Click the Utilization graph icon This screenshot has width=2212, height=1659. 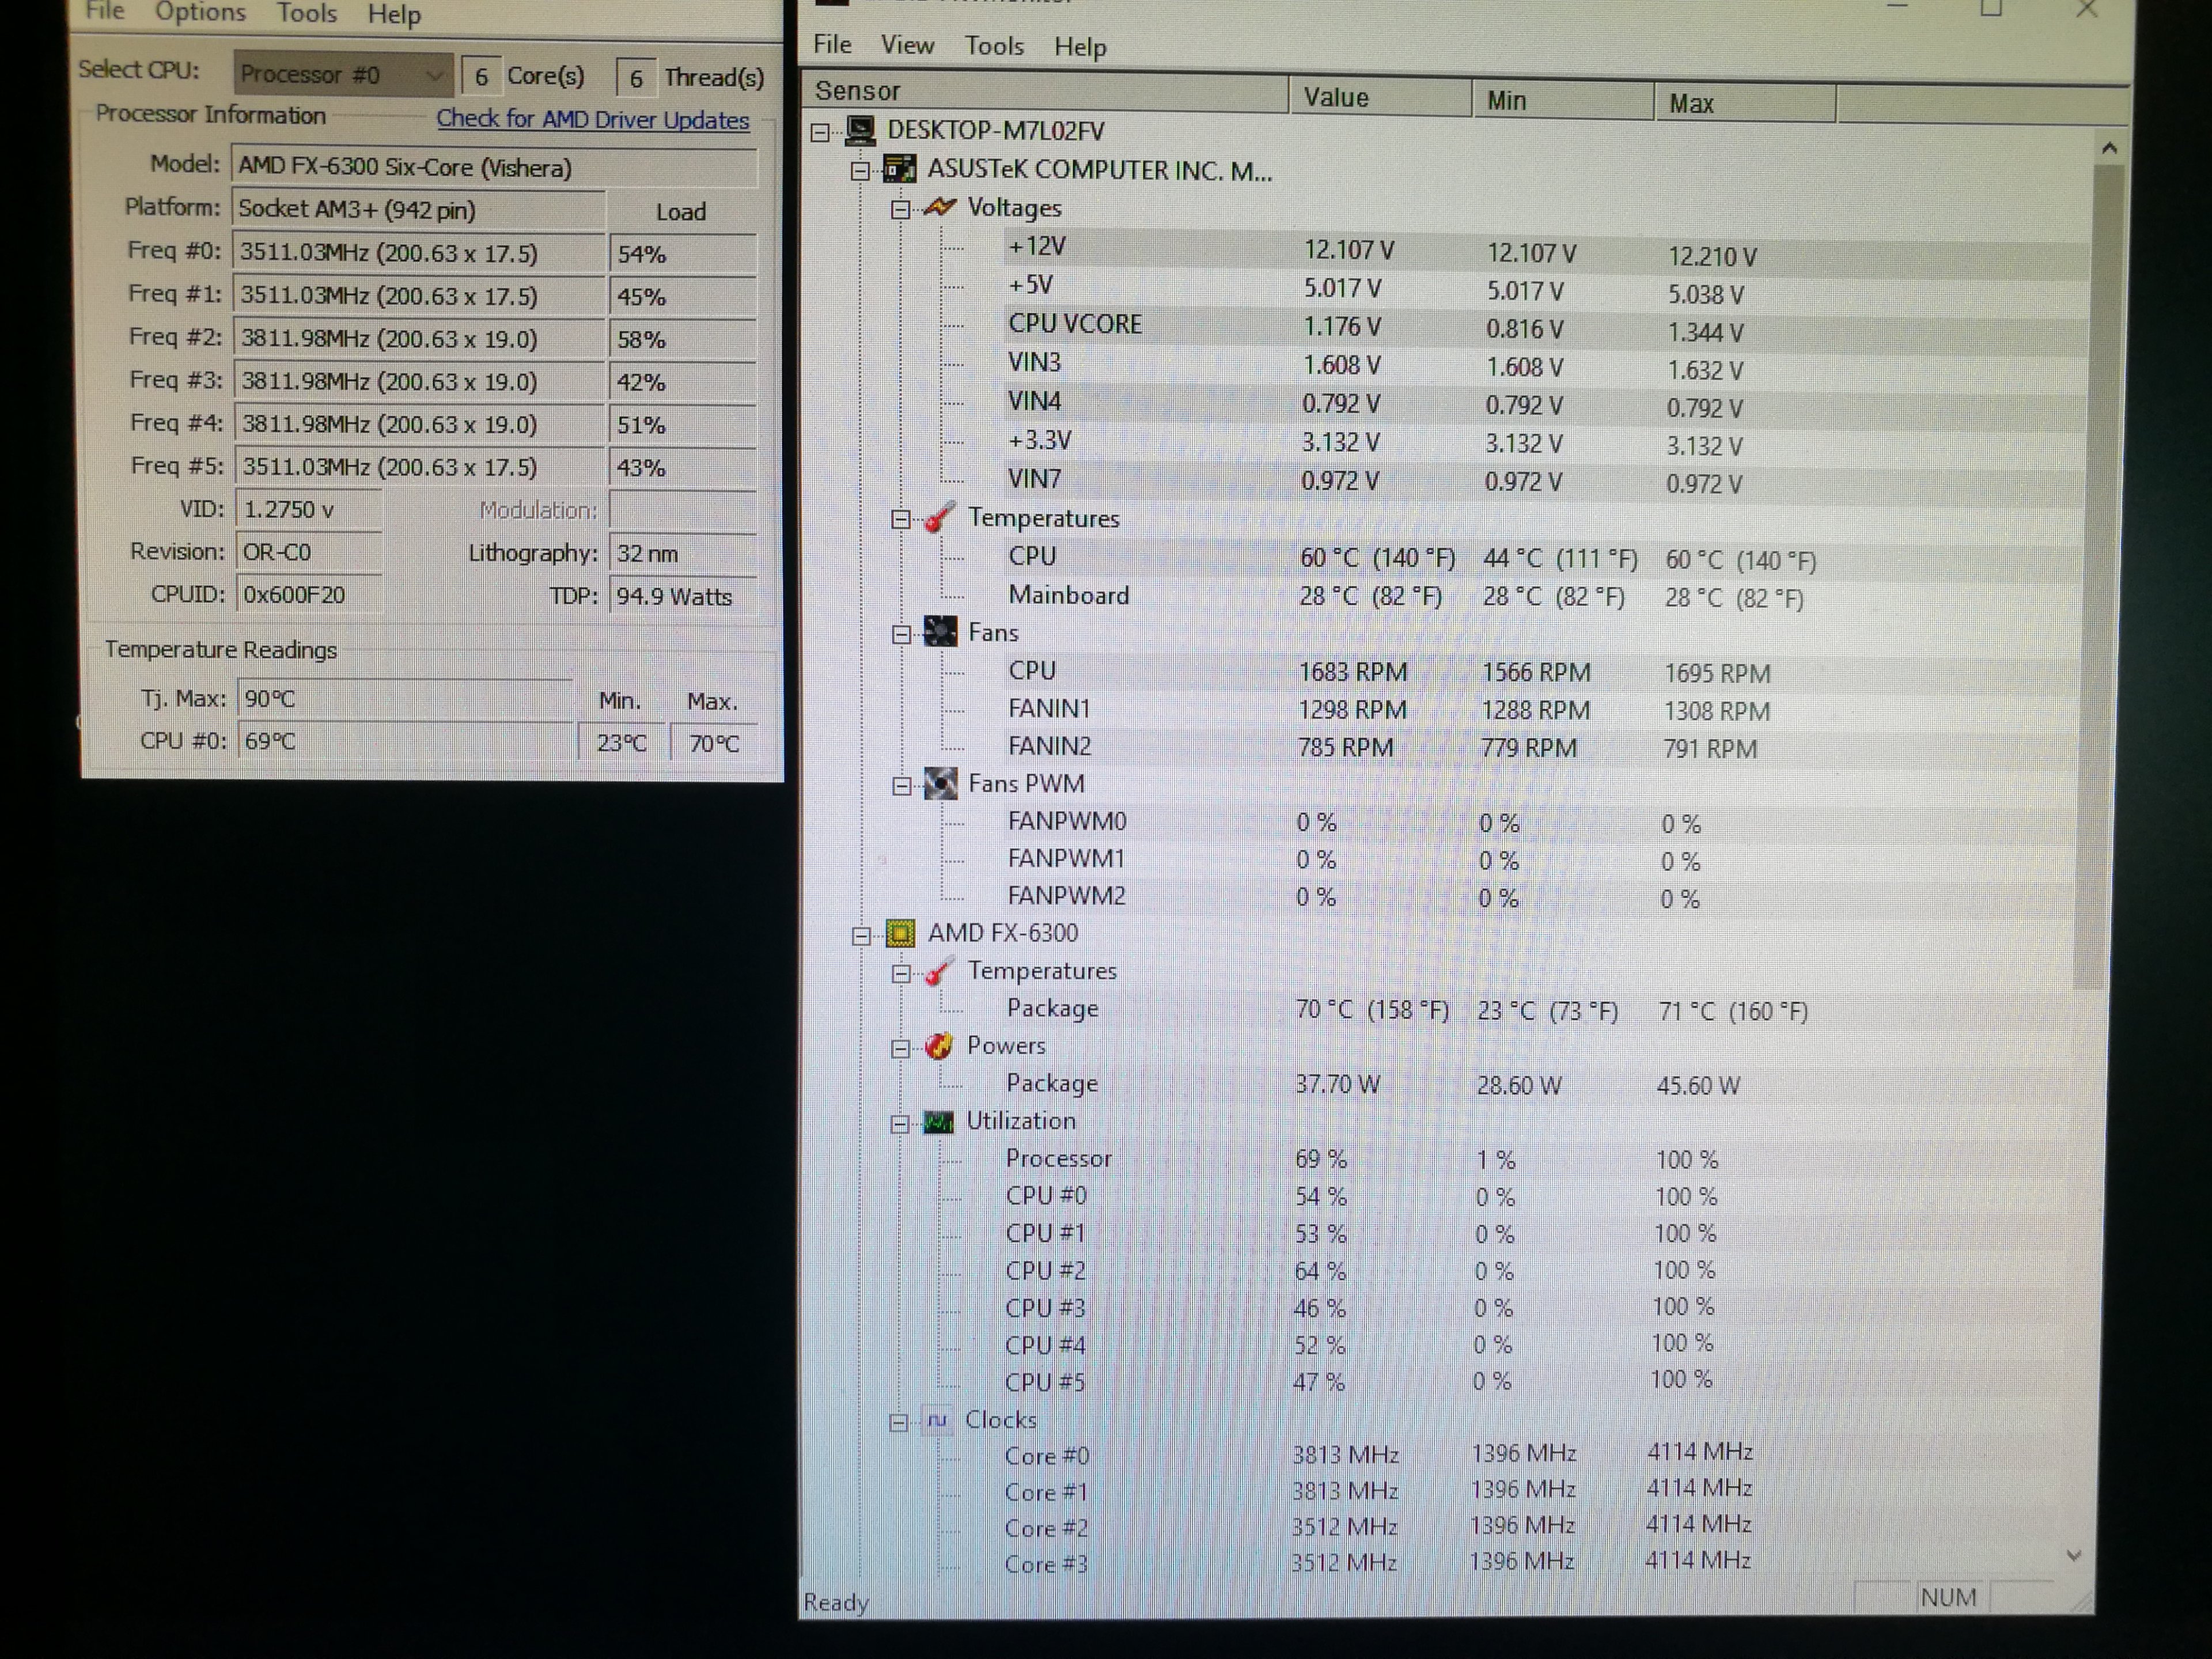[x=938, y=1121]
